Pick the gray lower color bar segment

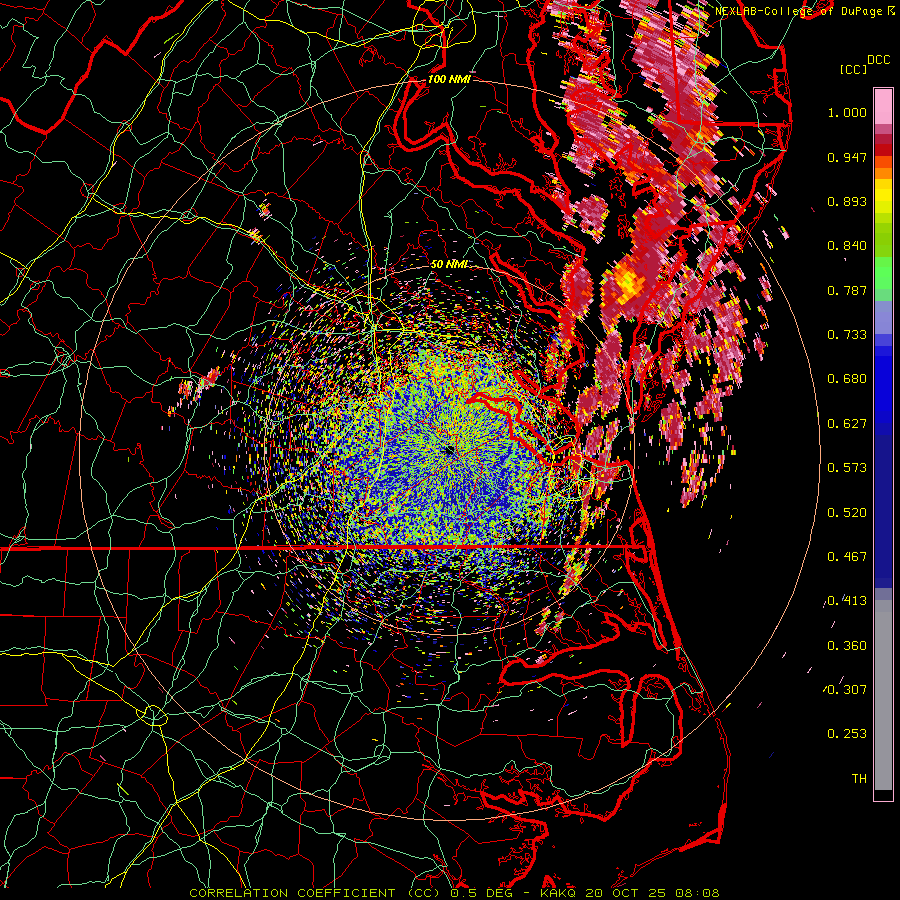point(883,700)
